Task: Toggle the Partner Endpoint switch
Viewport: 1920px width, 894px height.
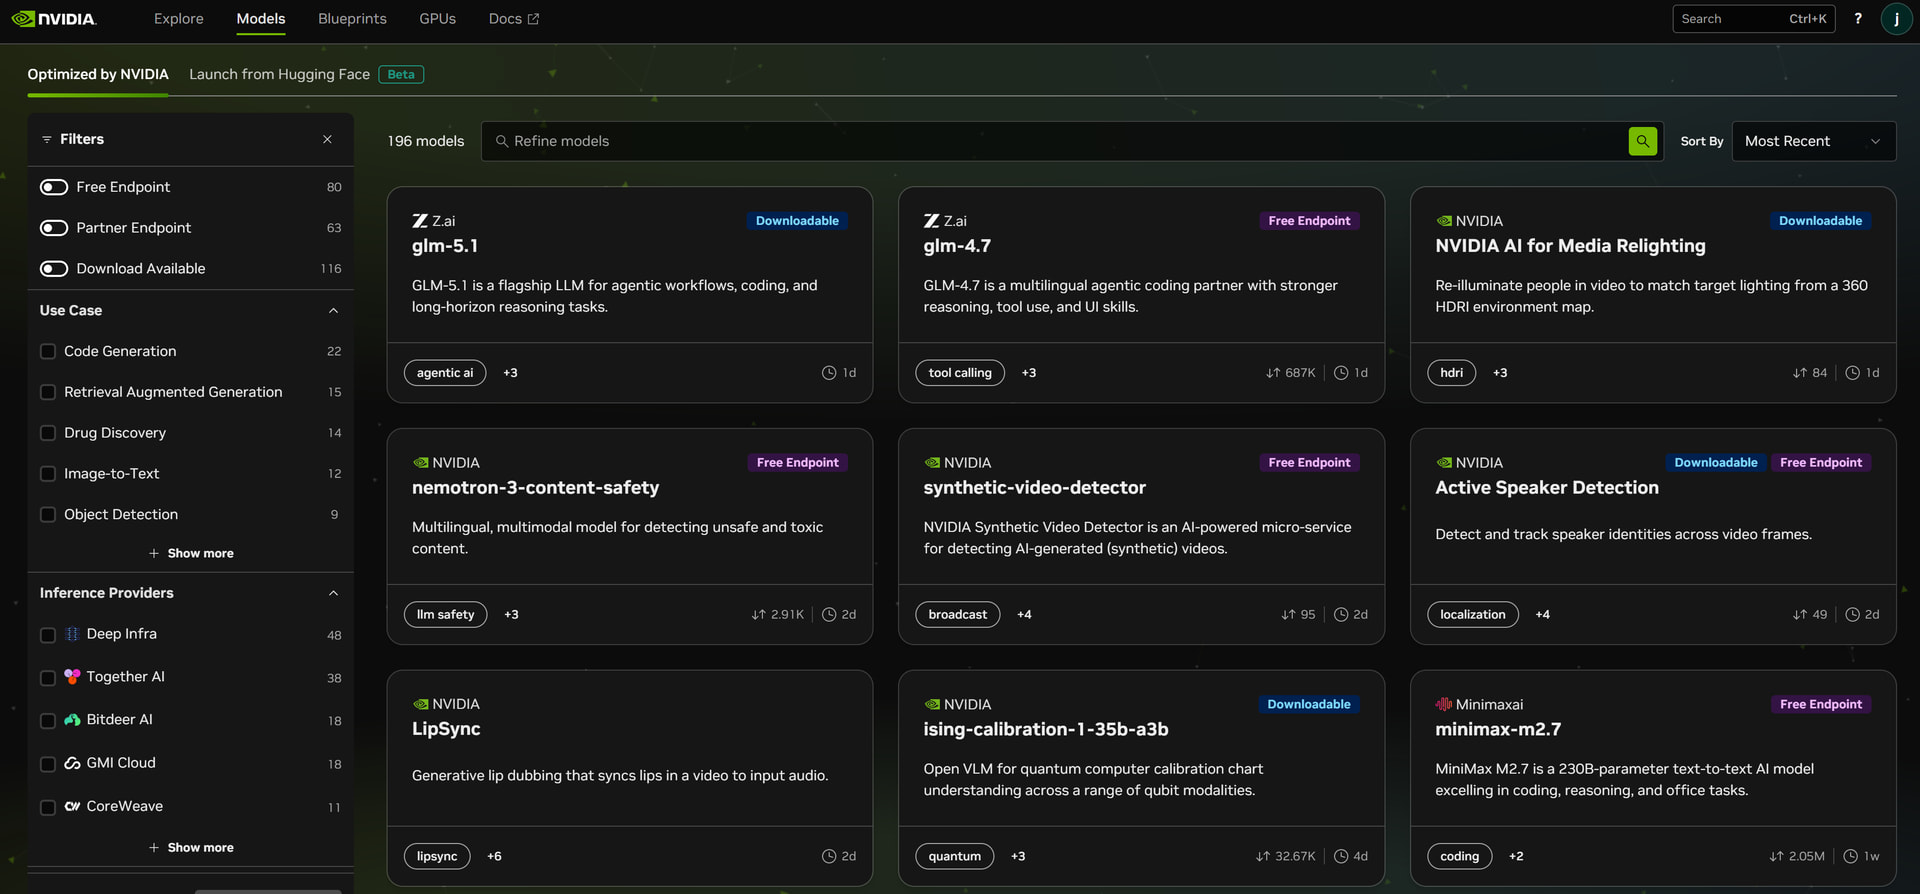Action: point(54,228)
